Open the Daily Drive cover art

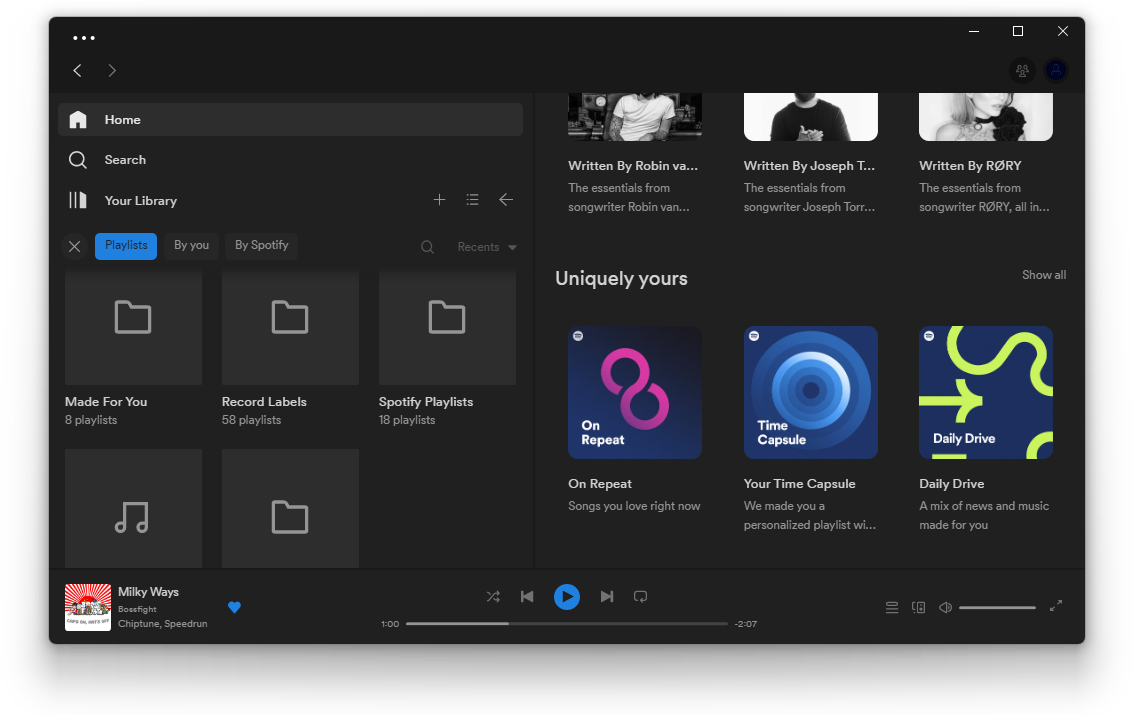pyautogui.click(x=986, y=393)
